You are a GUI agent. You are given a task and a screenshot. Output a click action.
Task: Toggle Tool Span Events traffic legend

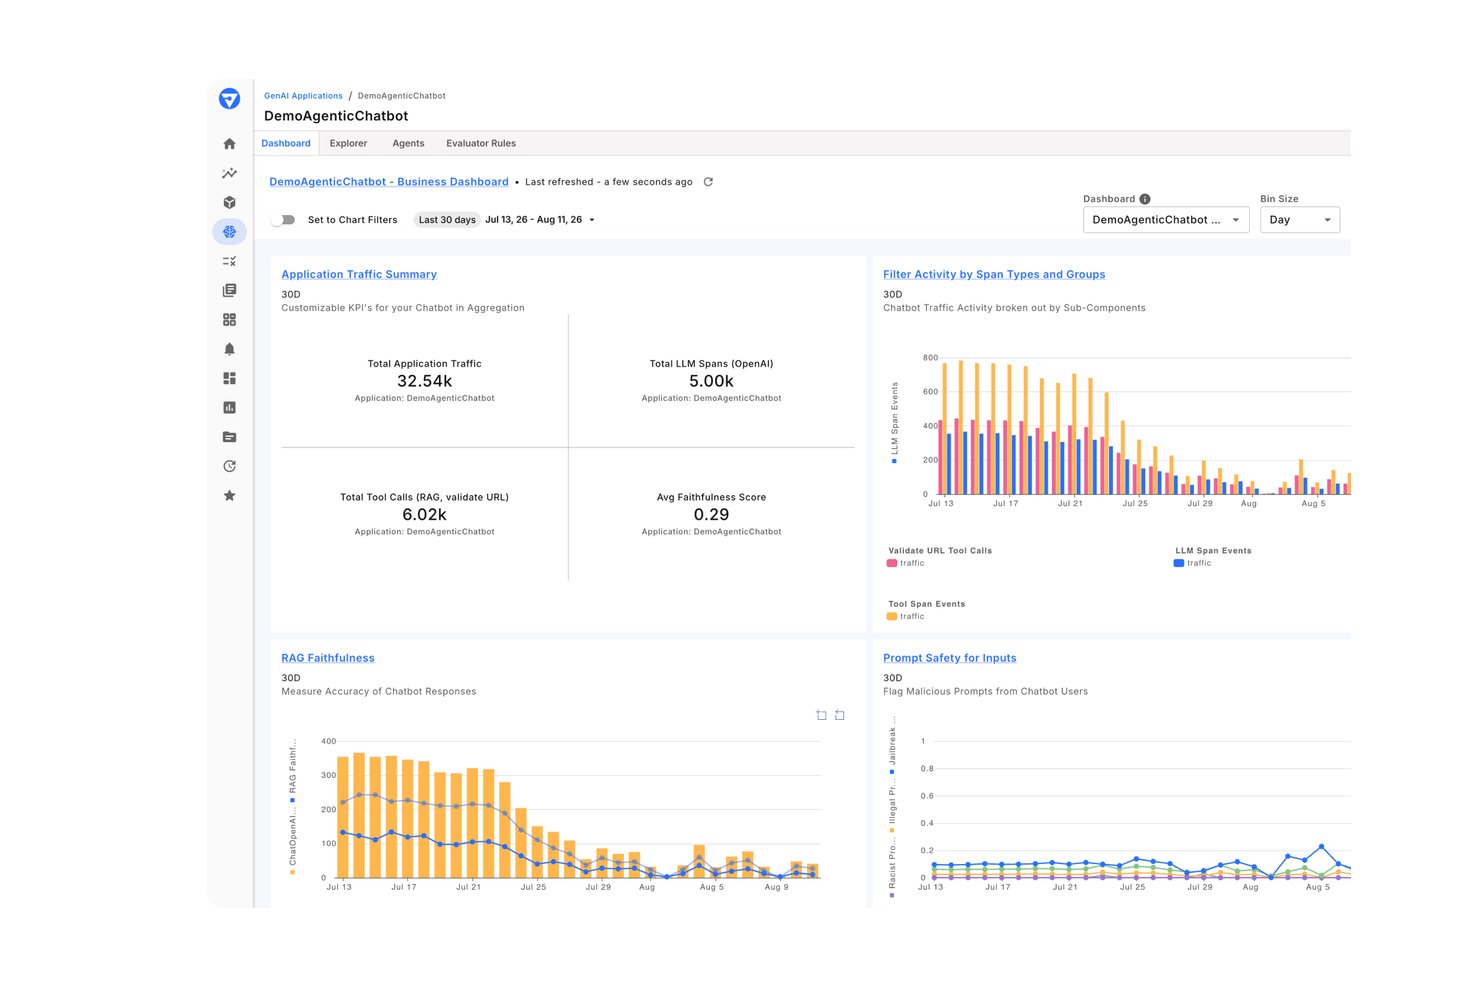906,617
